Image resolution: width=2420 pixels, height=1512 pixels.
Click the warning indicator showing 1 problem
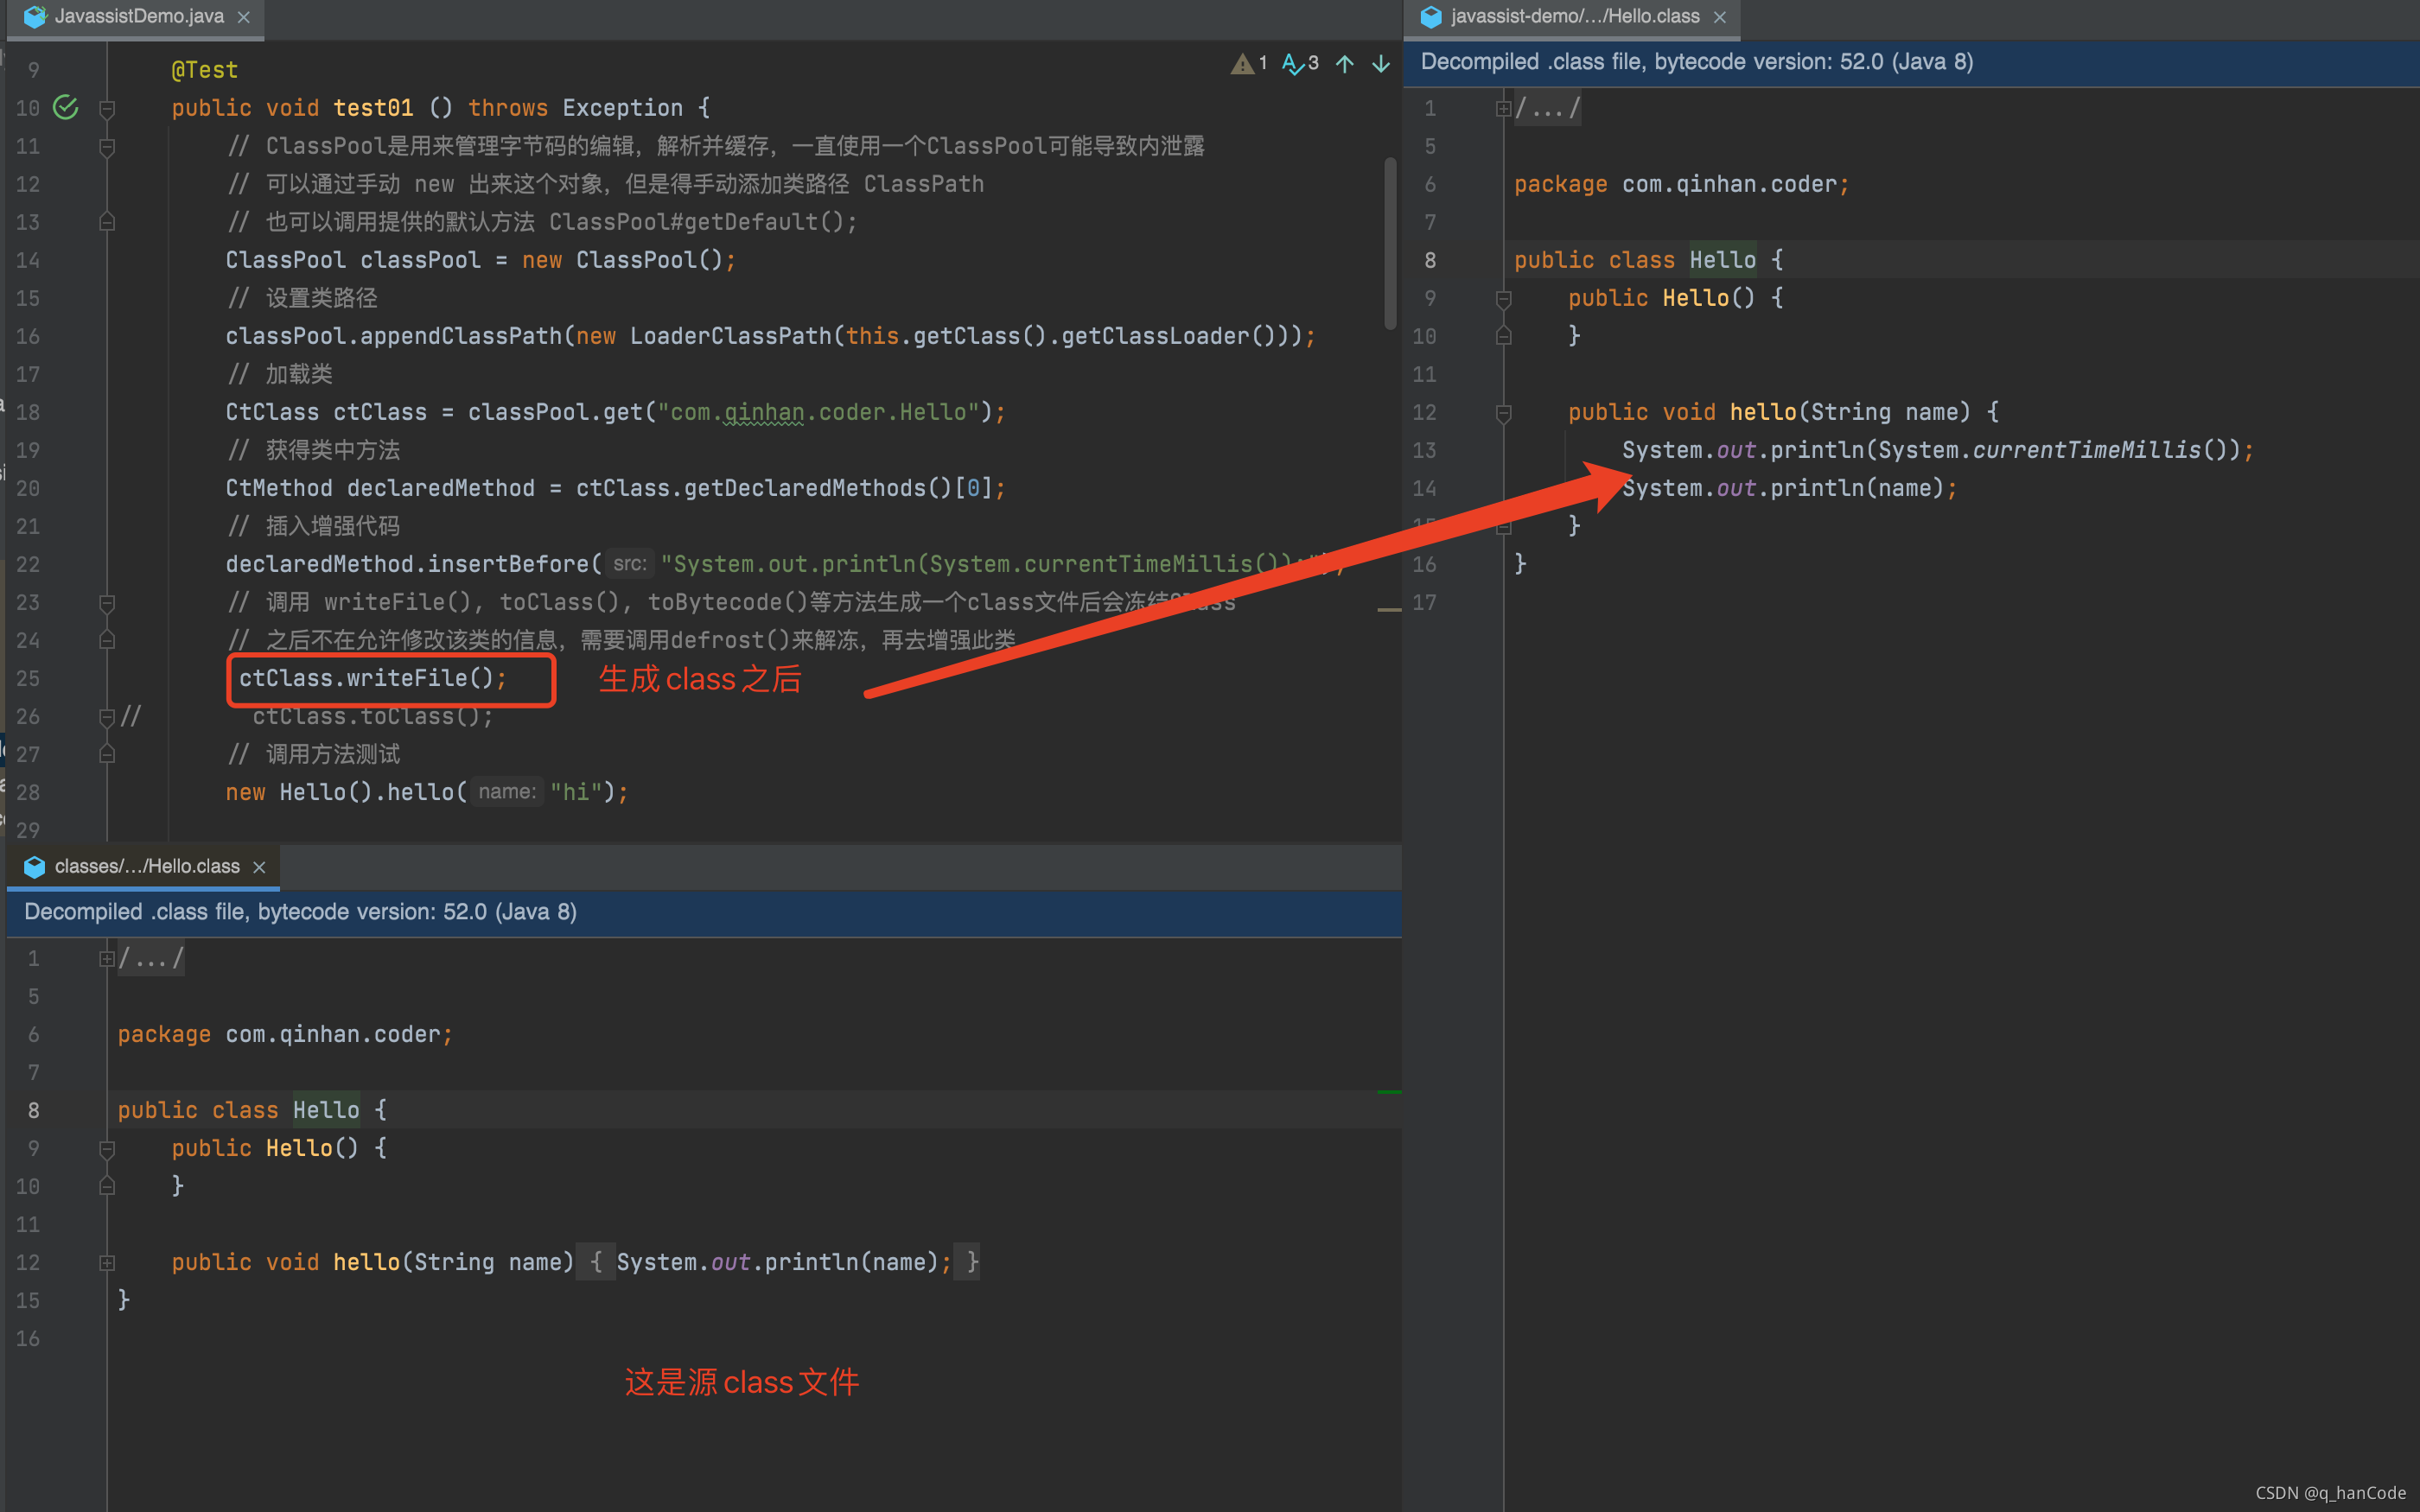click(1249, 64)
